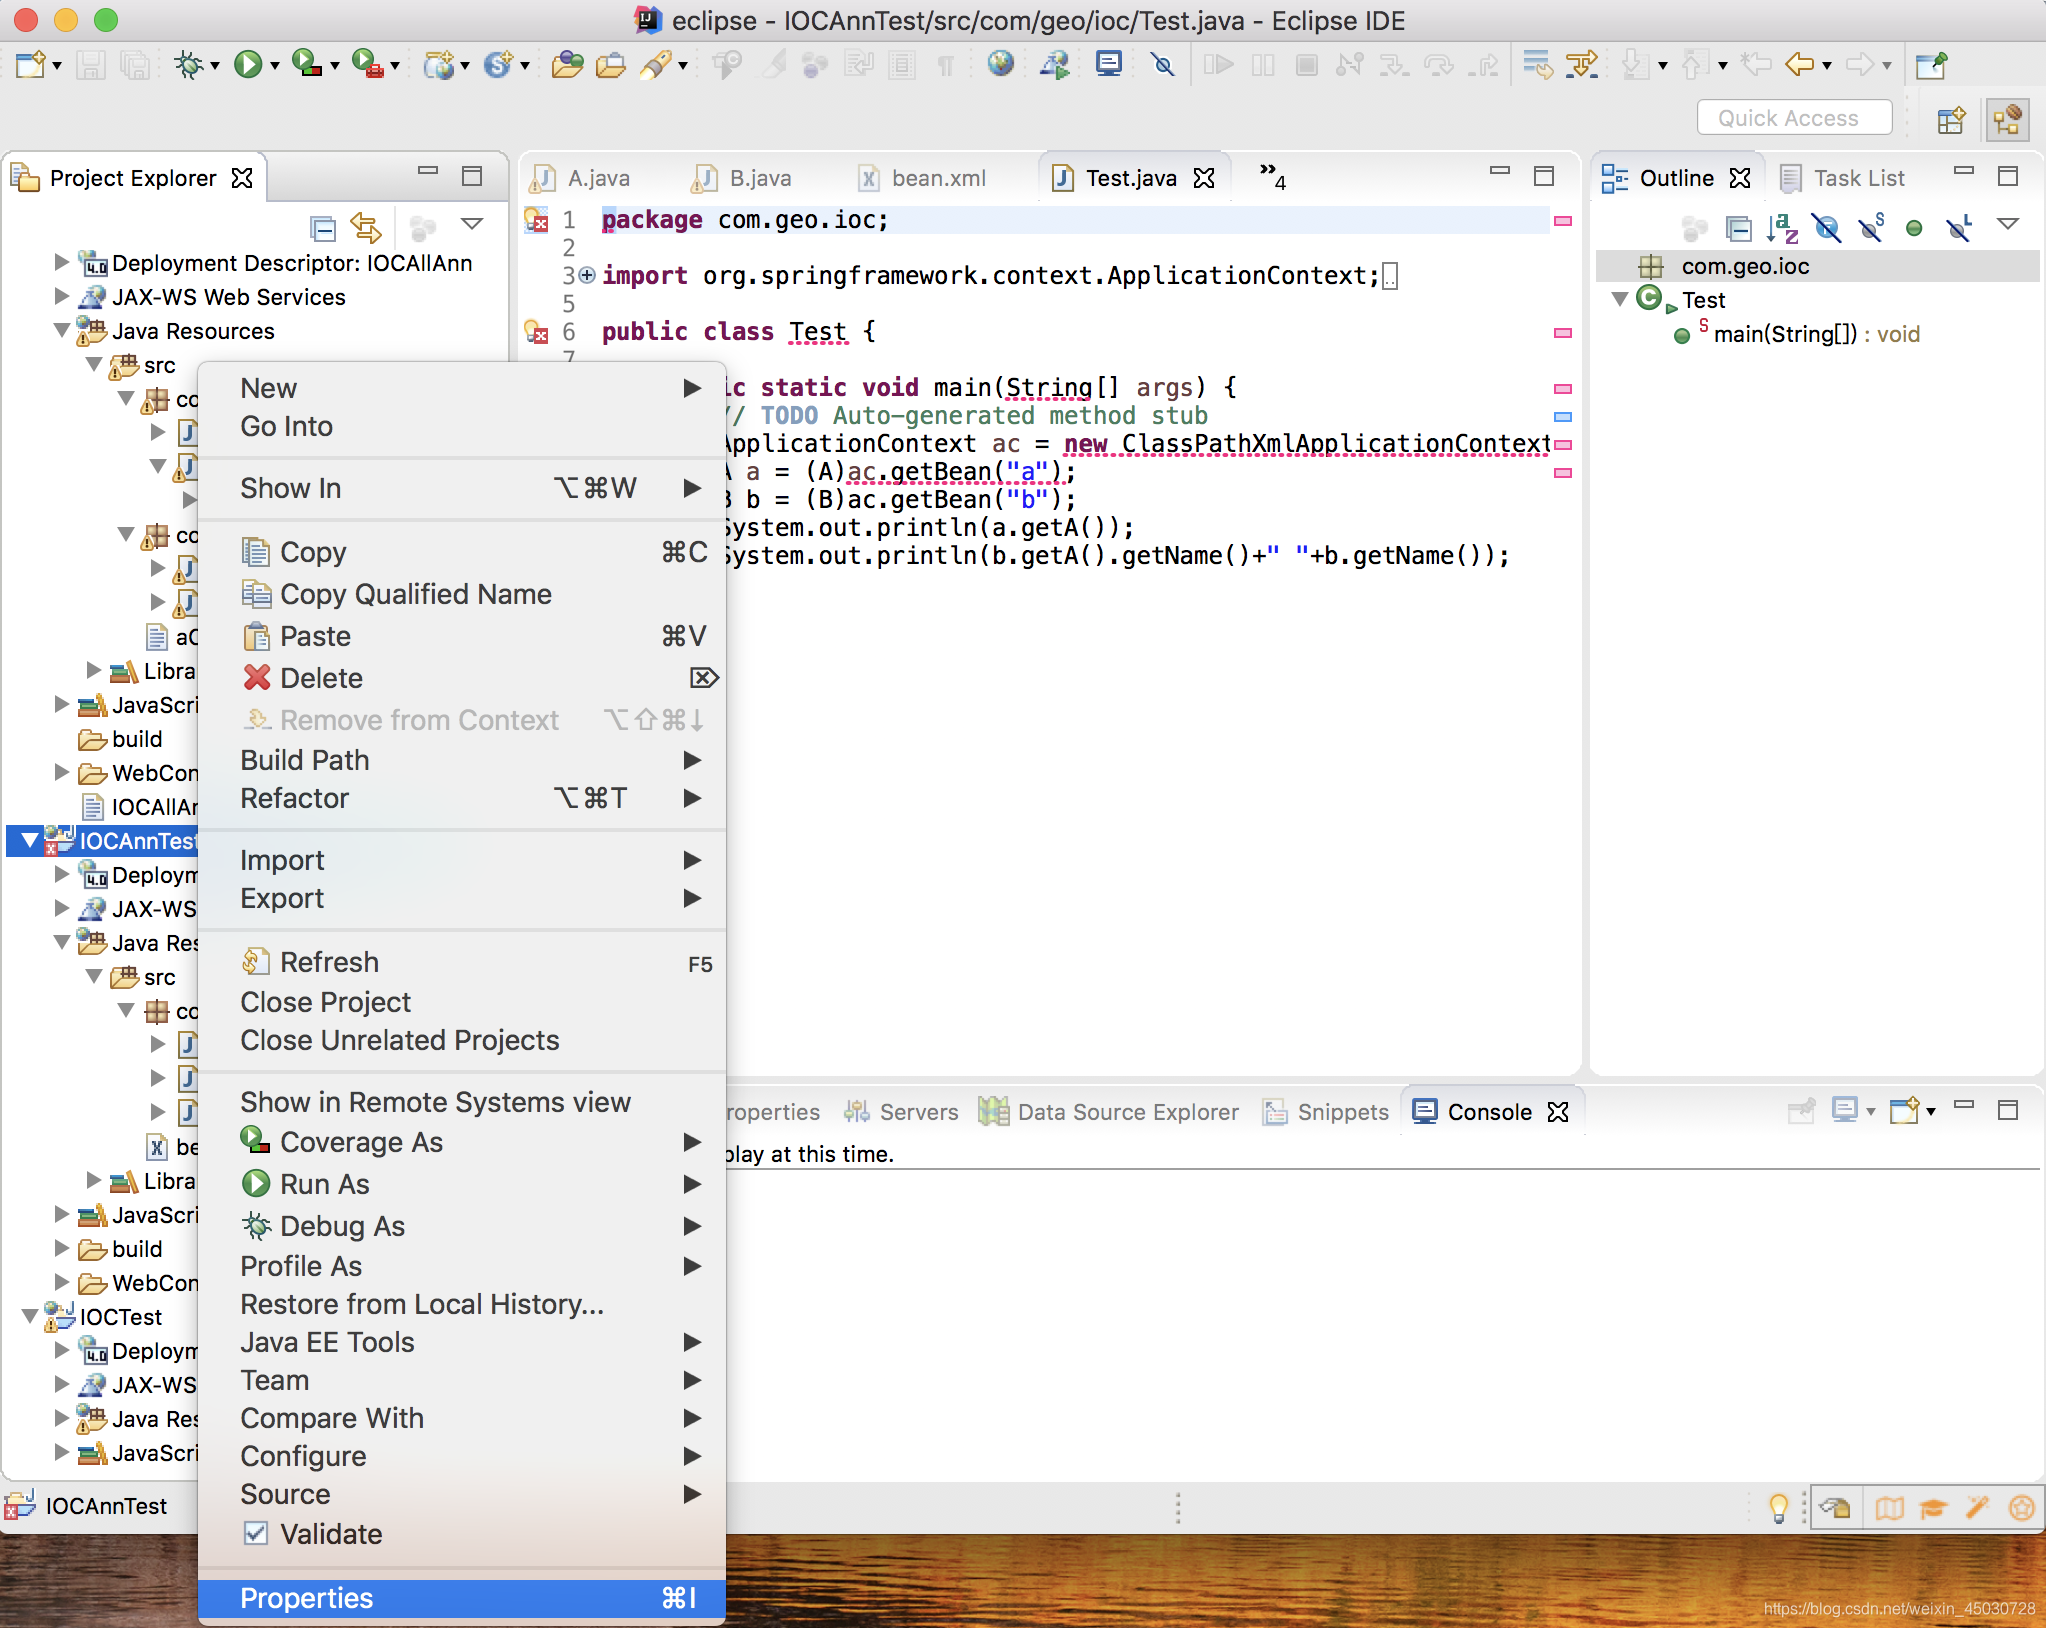Toggle Hide Non-Public Members in Outline

point(1914,229)
